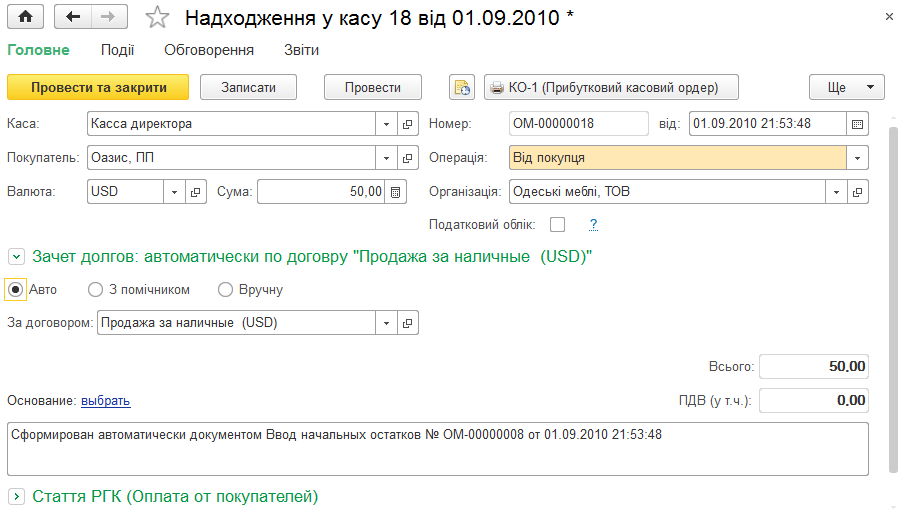
Task: Select the Авто radio option
Action: (x=16, y=289)
